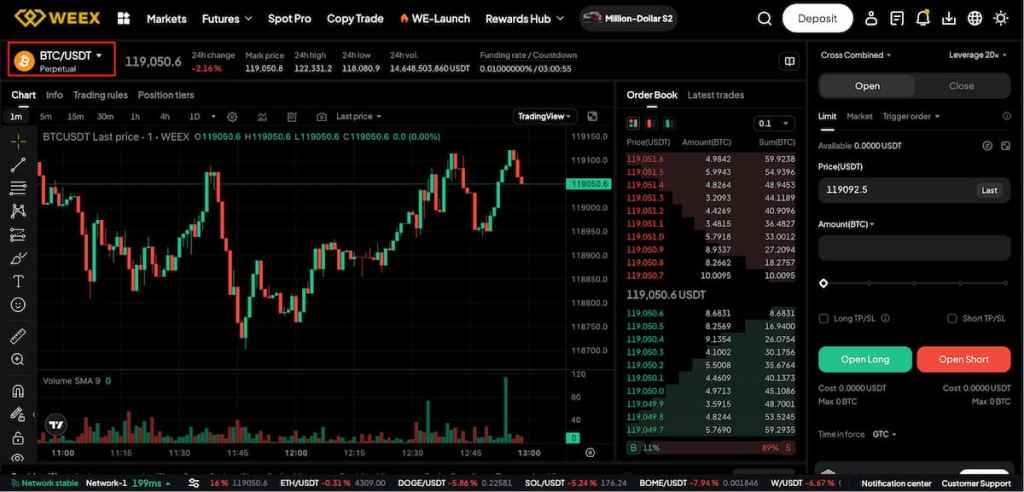Expand the Futures menu
1024x492 pixels.
tap(227, 18)
